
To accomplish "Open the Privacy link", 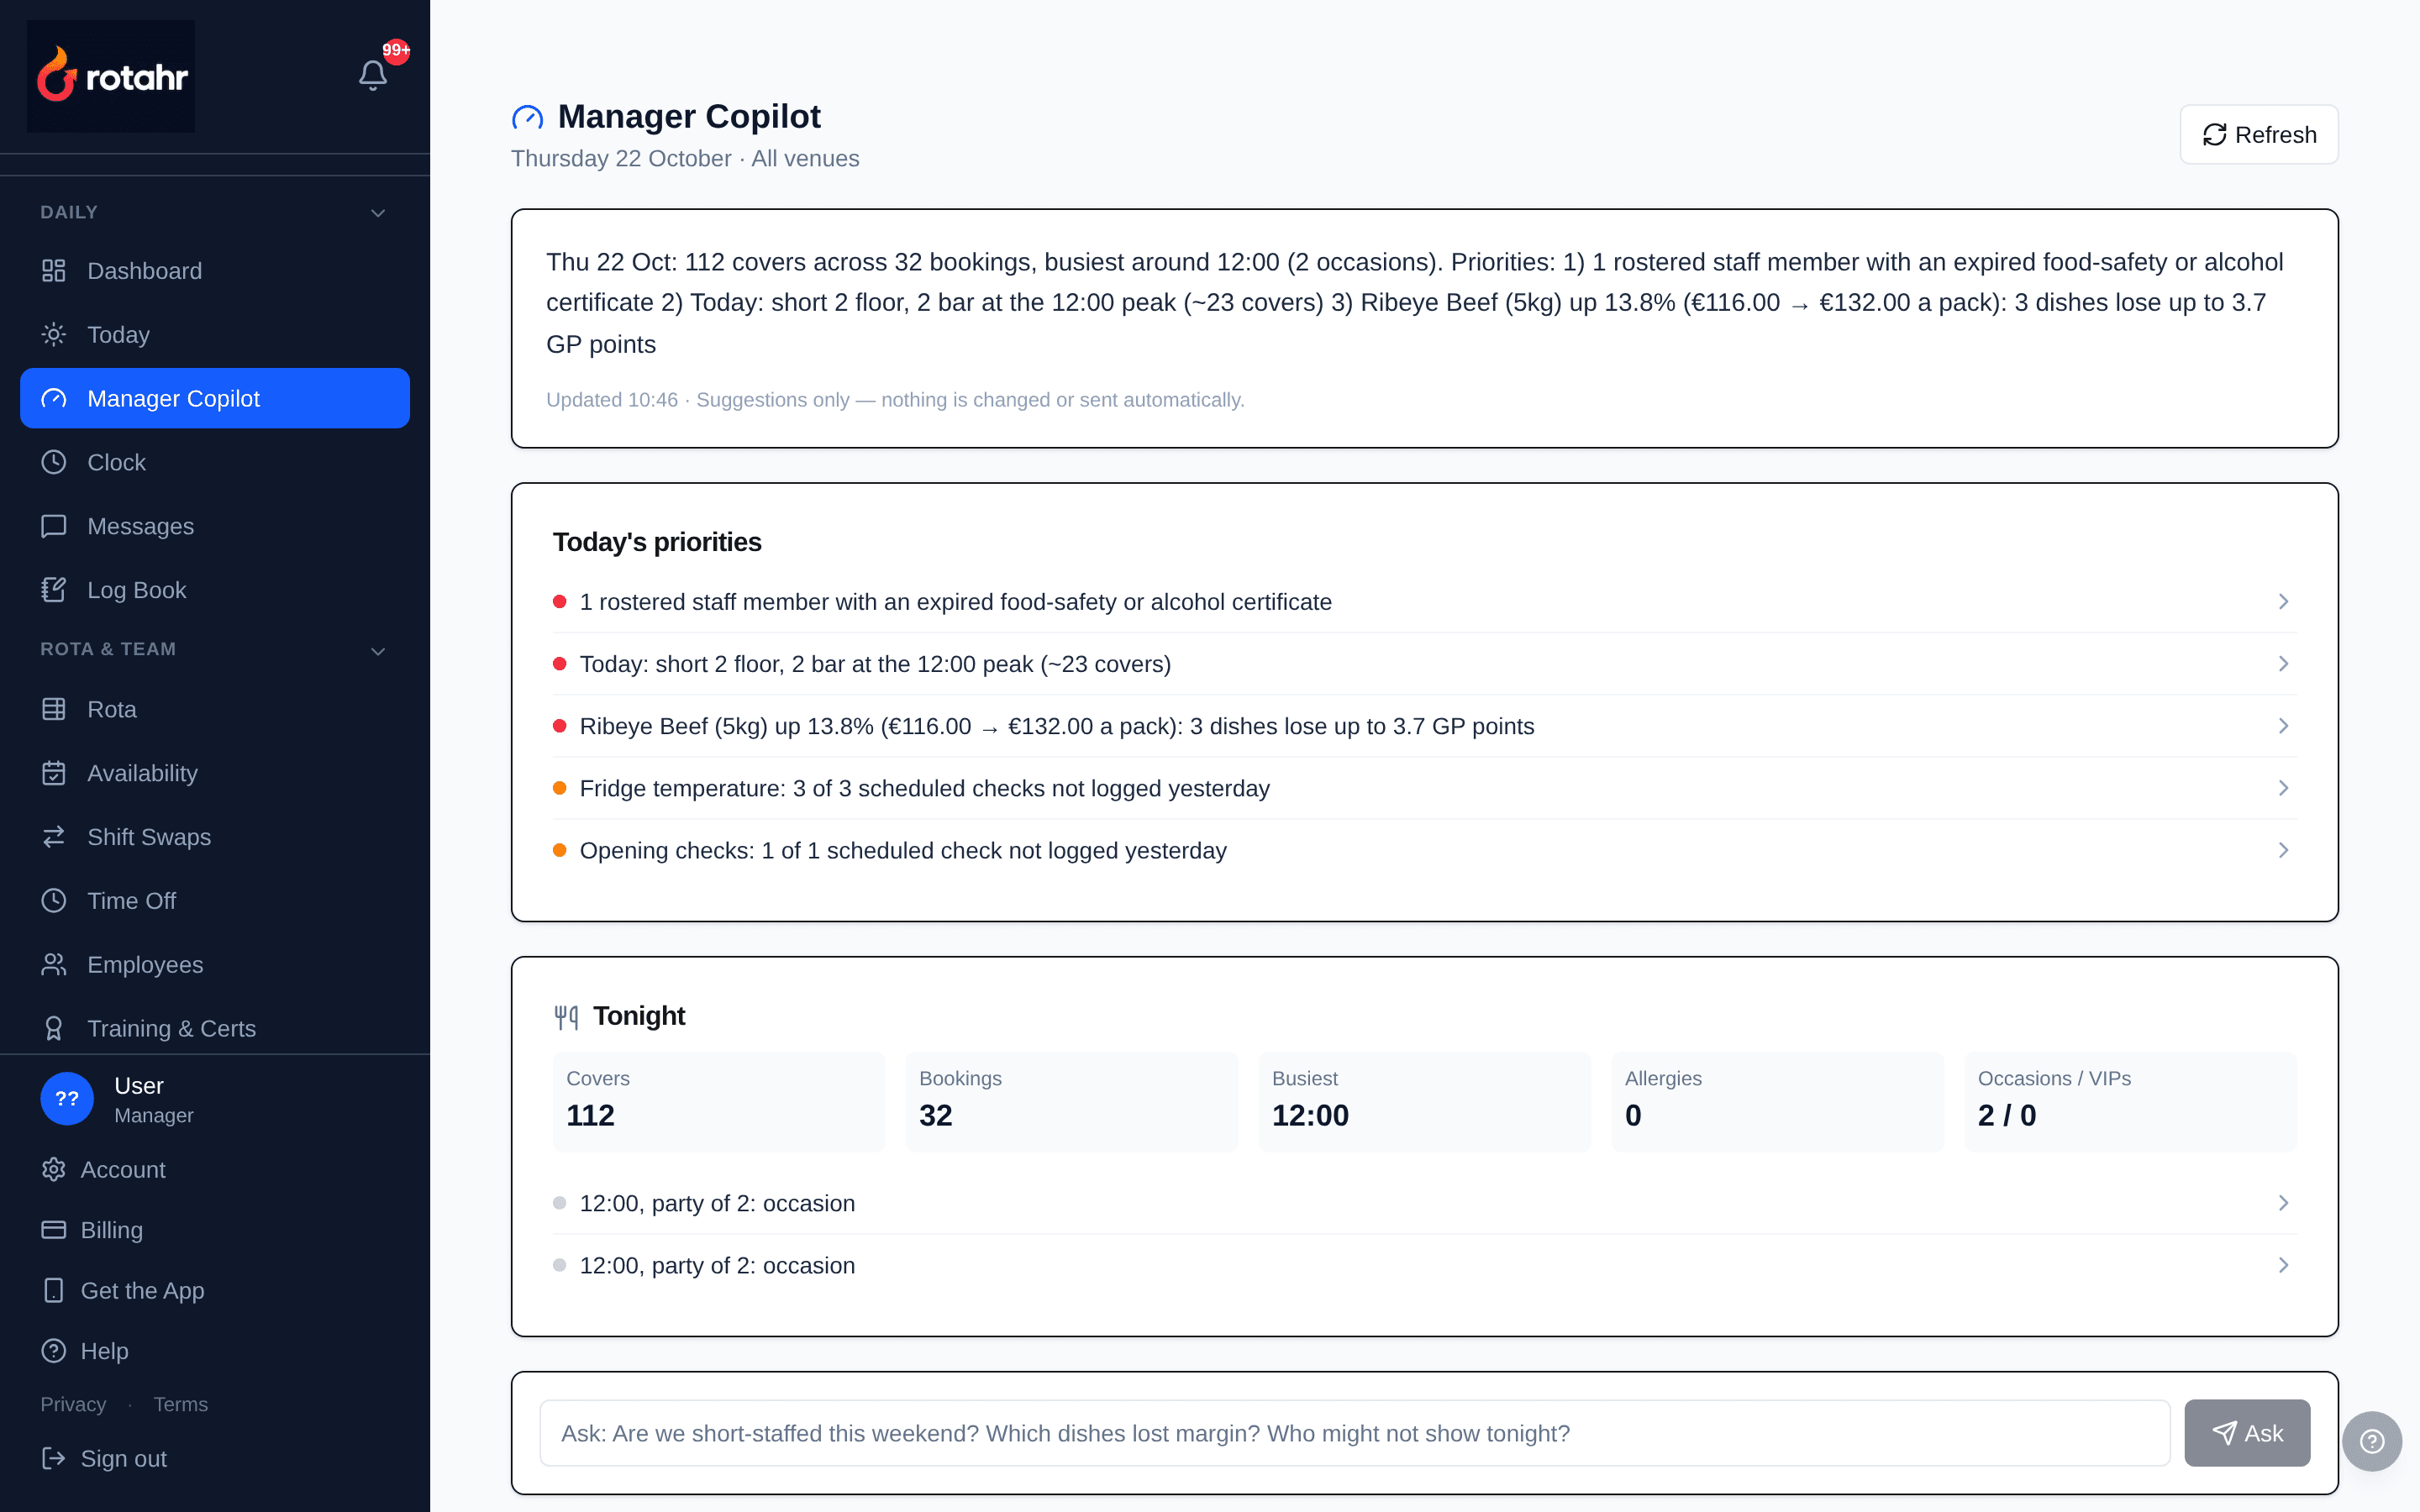I will click(x=73, y=1404).
